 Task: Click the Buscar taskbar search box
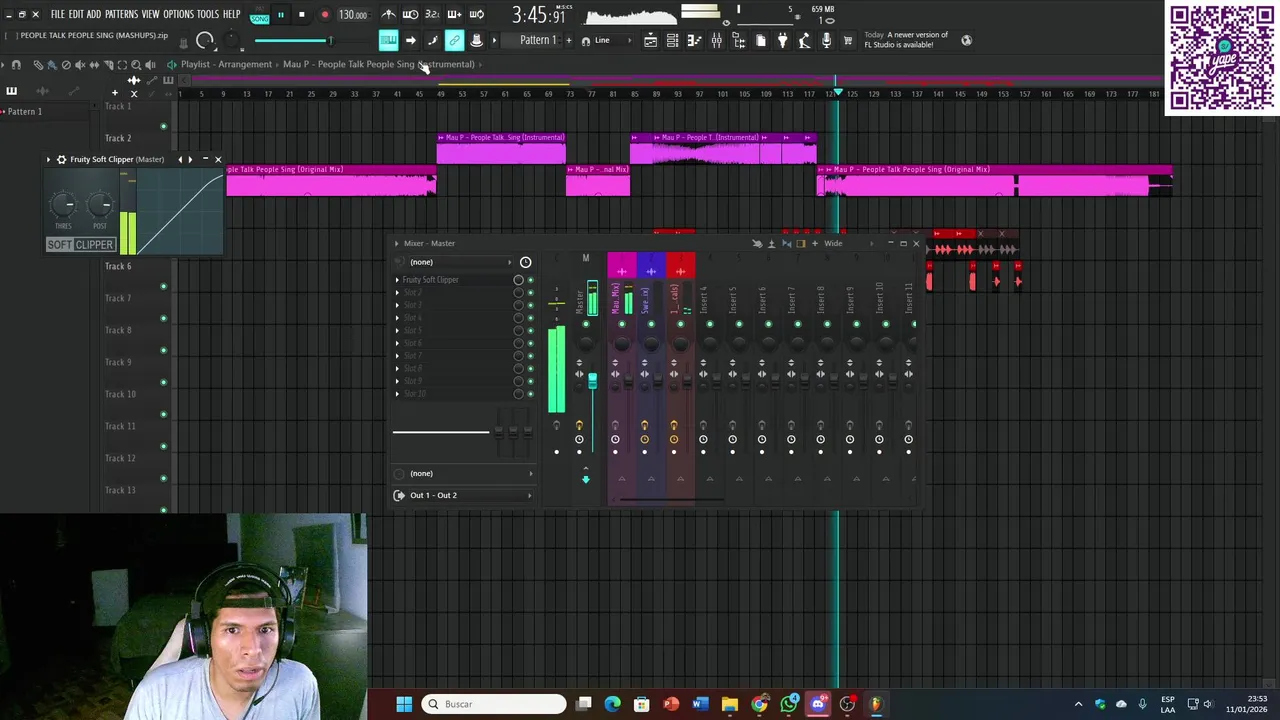(x=494, y=704)
